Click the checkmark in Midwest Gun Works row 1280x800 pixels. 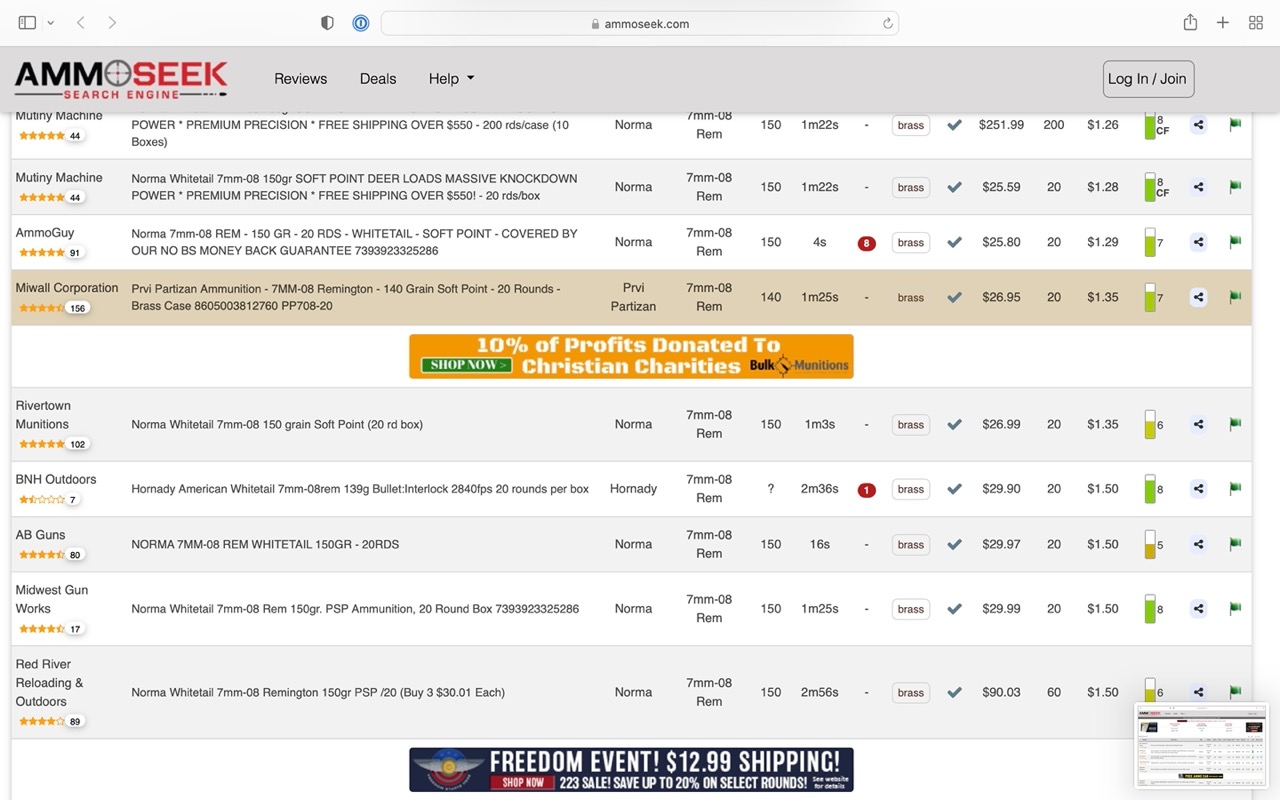pyautogui.click(x=955, y=608)
